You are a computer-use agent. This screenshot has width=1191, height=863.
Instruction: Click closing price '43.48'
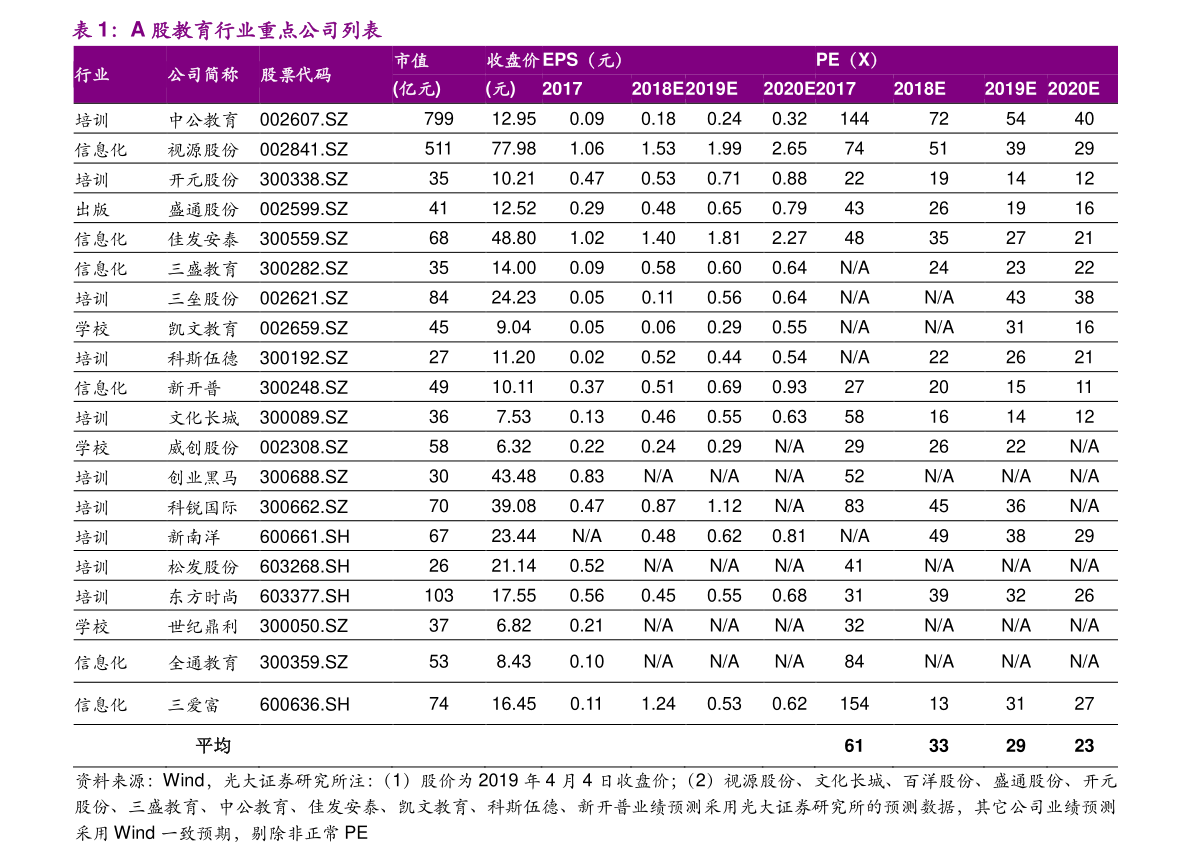point(513,476)
